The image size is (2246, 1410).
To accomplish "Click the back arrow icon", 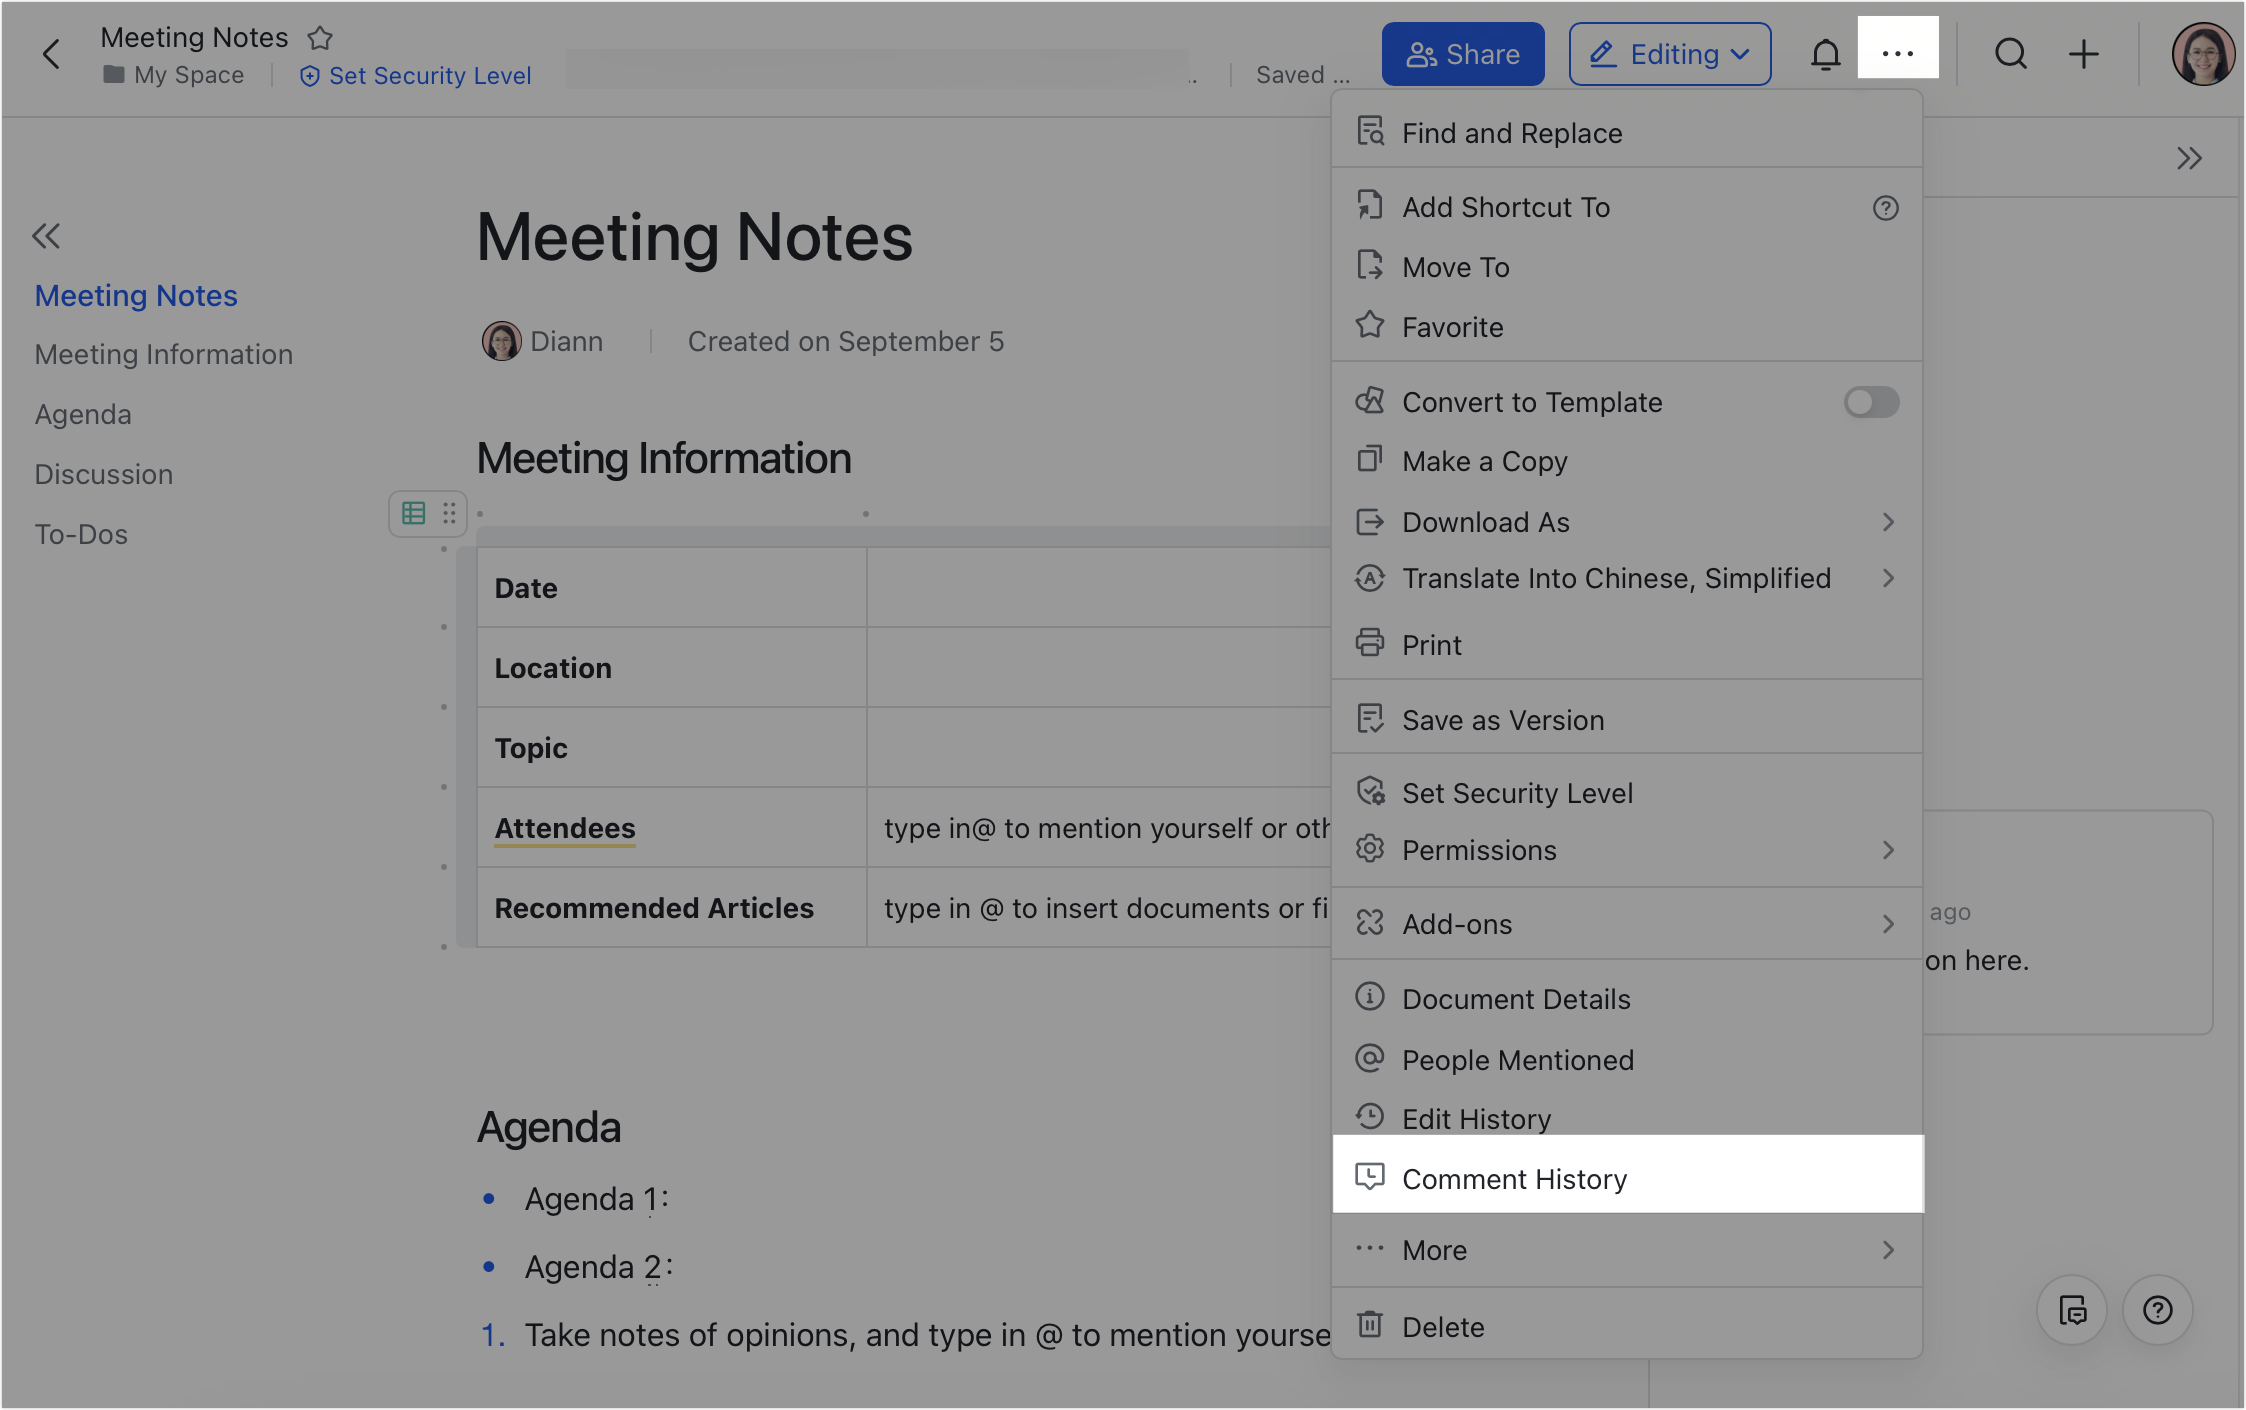I will point(51,54).
